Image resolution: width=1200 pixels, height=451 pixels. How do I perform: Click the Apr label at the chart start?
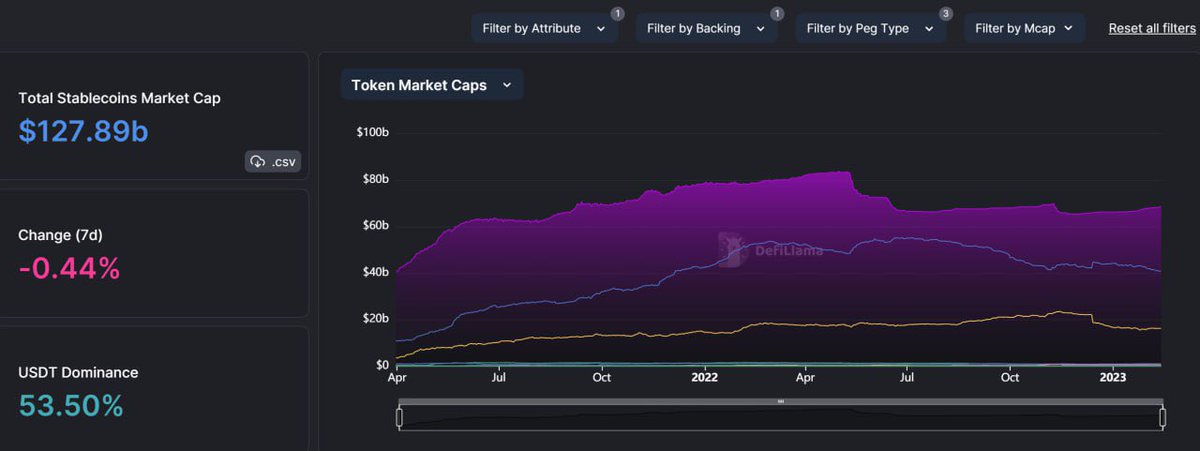point(398,378)
